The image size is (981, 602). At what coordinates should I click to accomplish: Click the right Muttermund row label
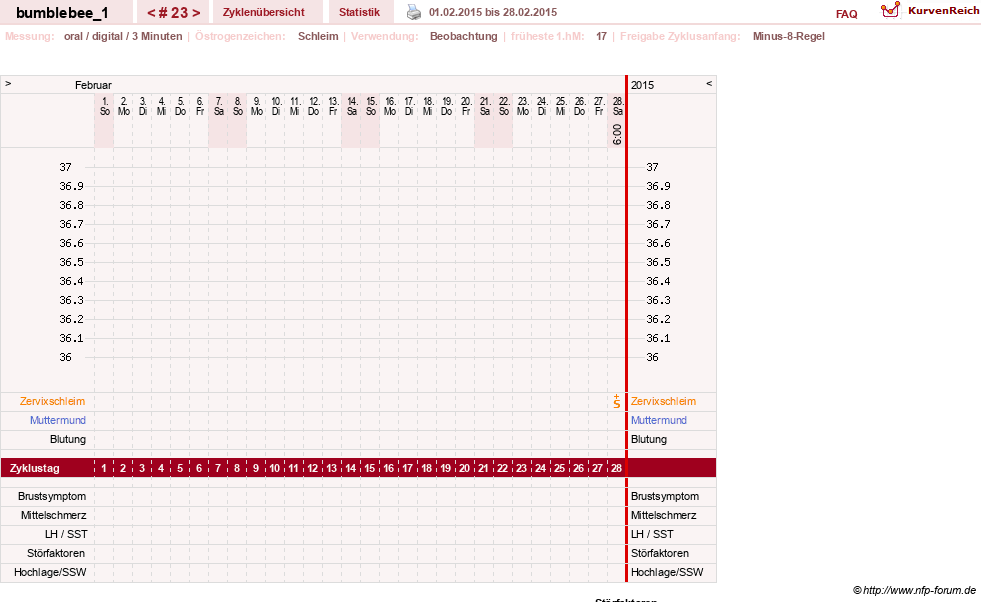658,420
